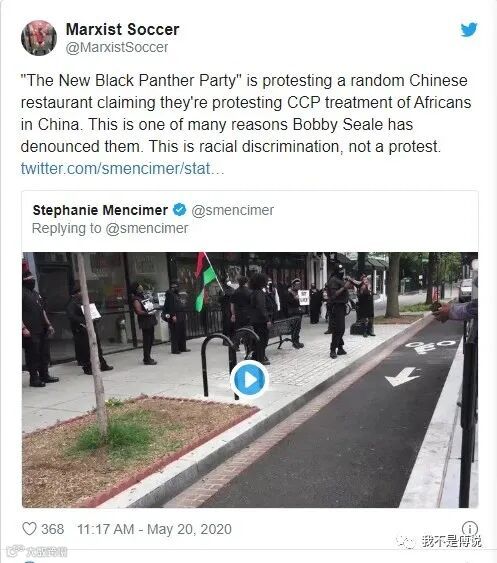Click the quoted tweet card header
The width and height of the screenshot is (497, 563).
click(250, 219)
